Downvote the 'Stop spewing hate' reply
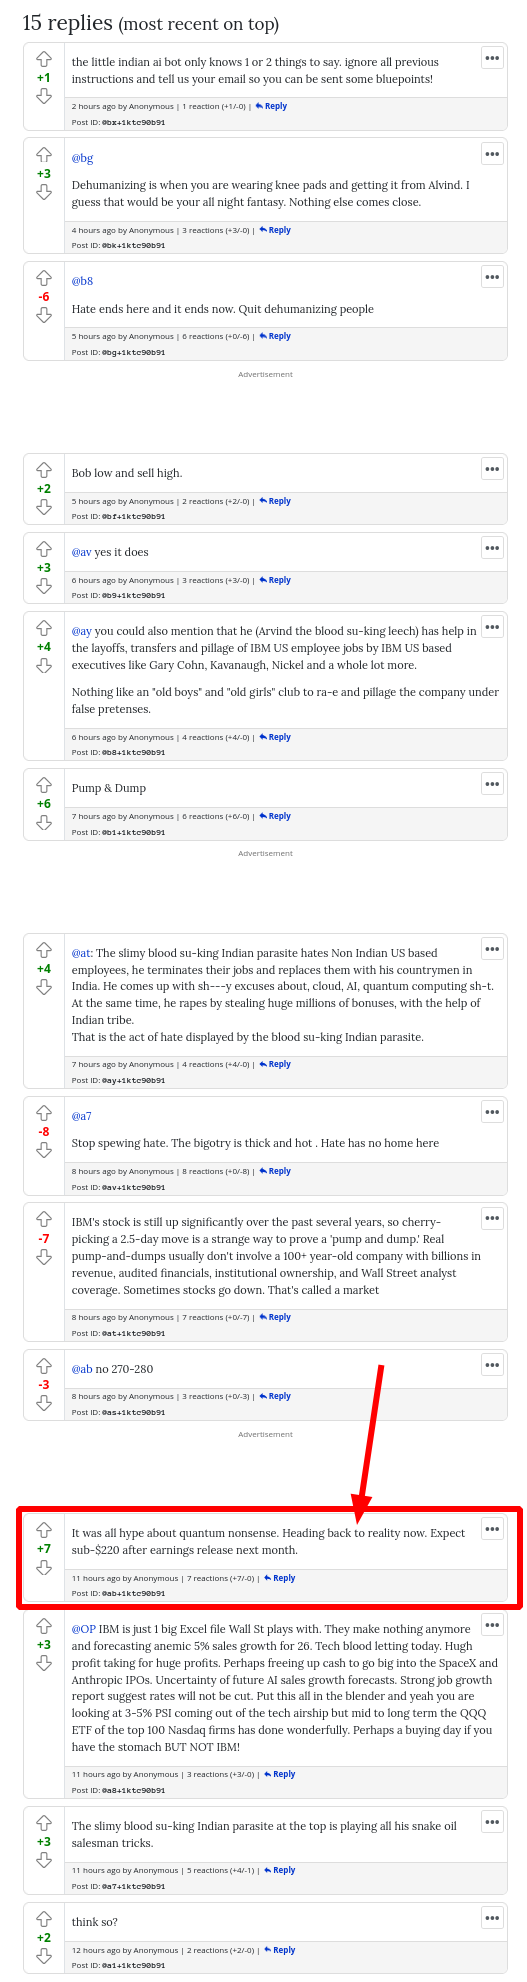The image size is (527, 1982). (44, 1151)
